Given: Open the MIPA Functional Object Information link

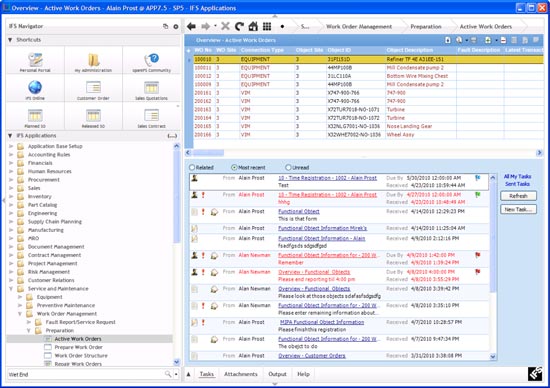Looking at the screenshot, I should pyautogui.click(x=322, y=322).
